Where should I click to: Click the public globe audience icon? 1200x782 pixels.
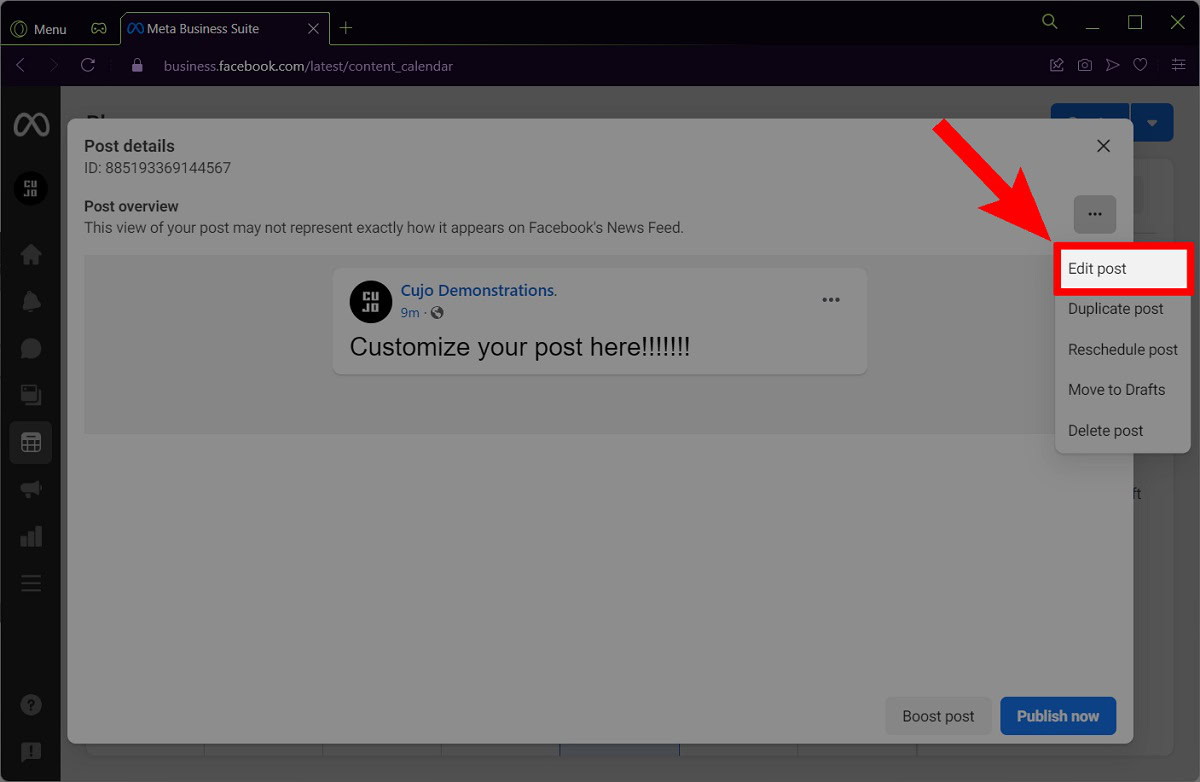pos(437,313)
